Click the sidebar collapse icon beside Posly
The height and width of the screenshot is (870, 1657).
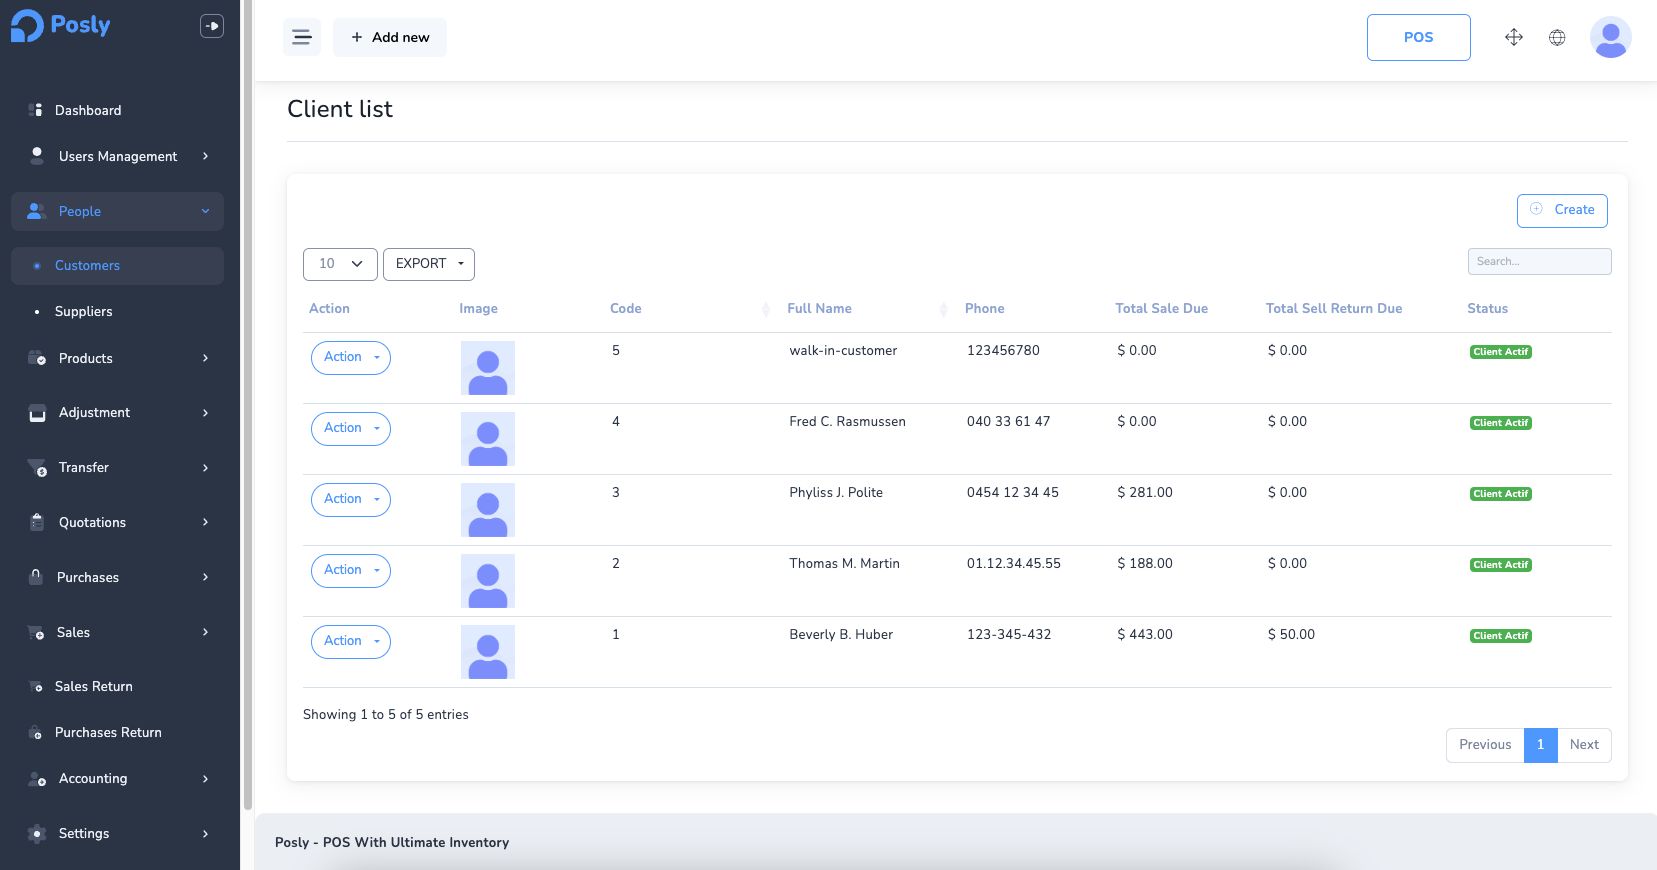(212, 26)
